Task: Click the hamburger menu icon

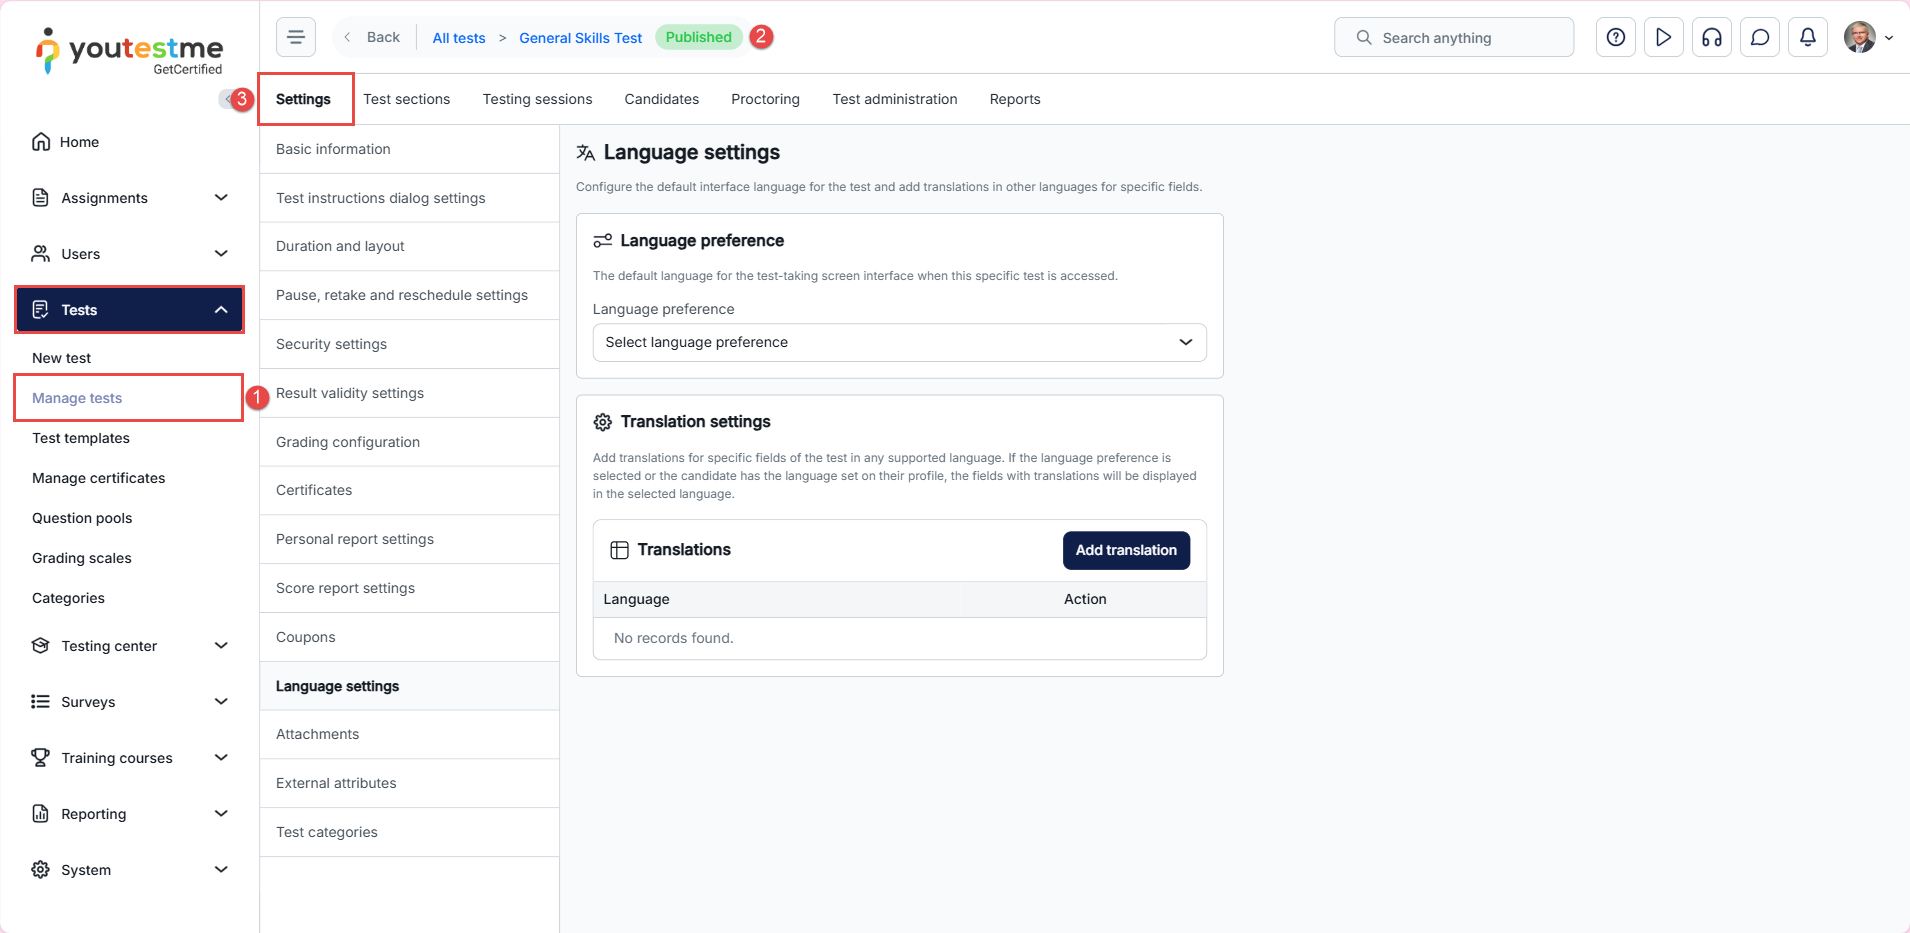Action: point(296,37)
